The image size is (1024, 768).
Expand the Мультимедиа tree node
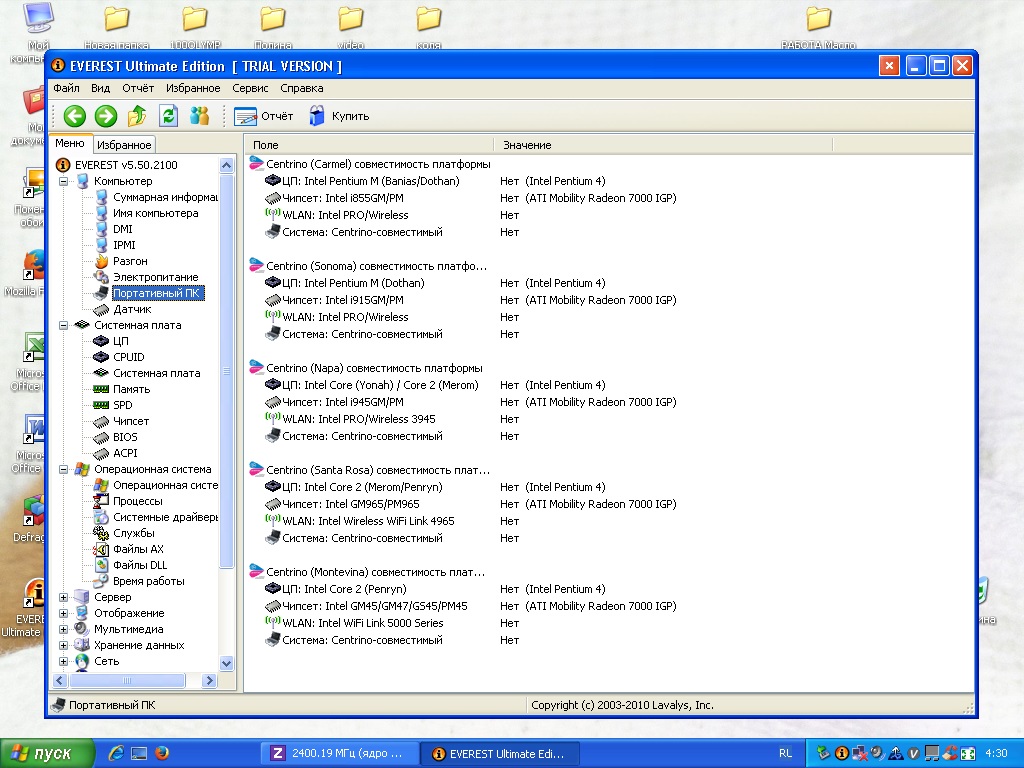coord(63,630)
